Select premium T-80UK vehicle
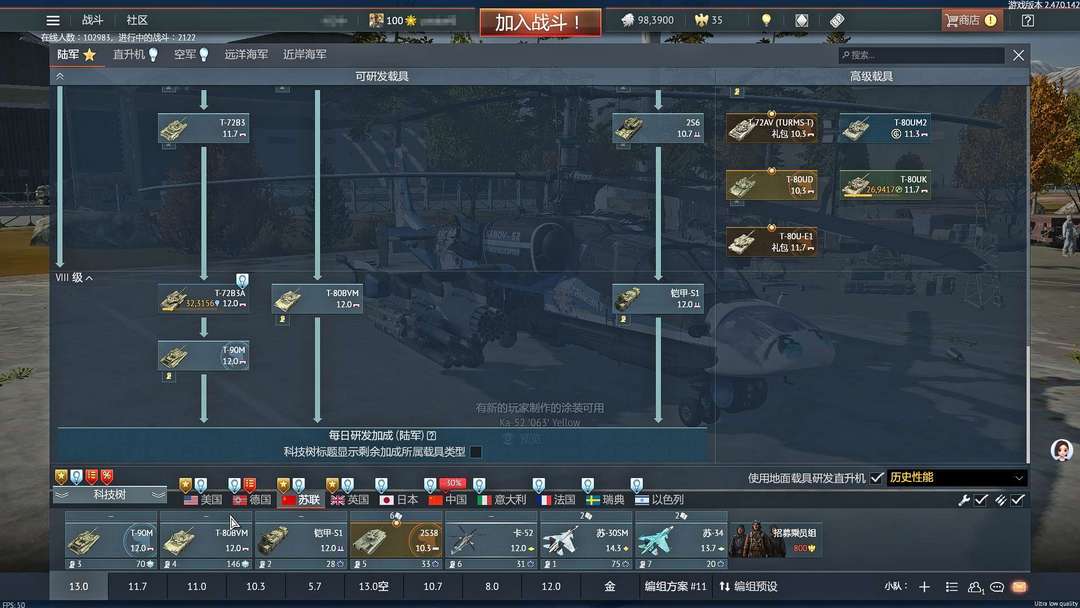 (885, 185)
